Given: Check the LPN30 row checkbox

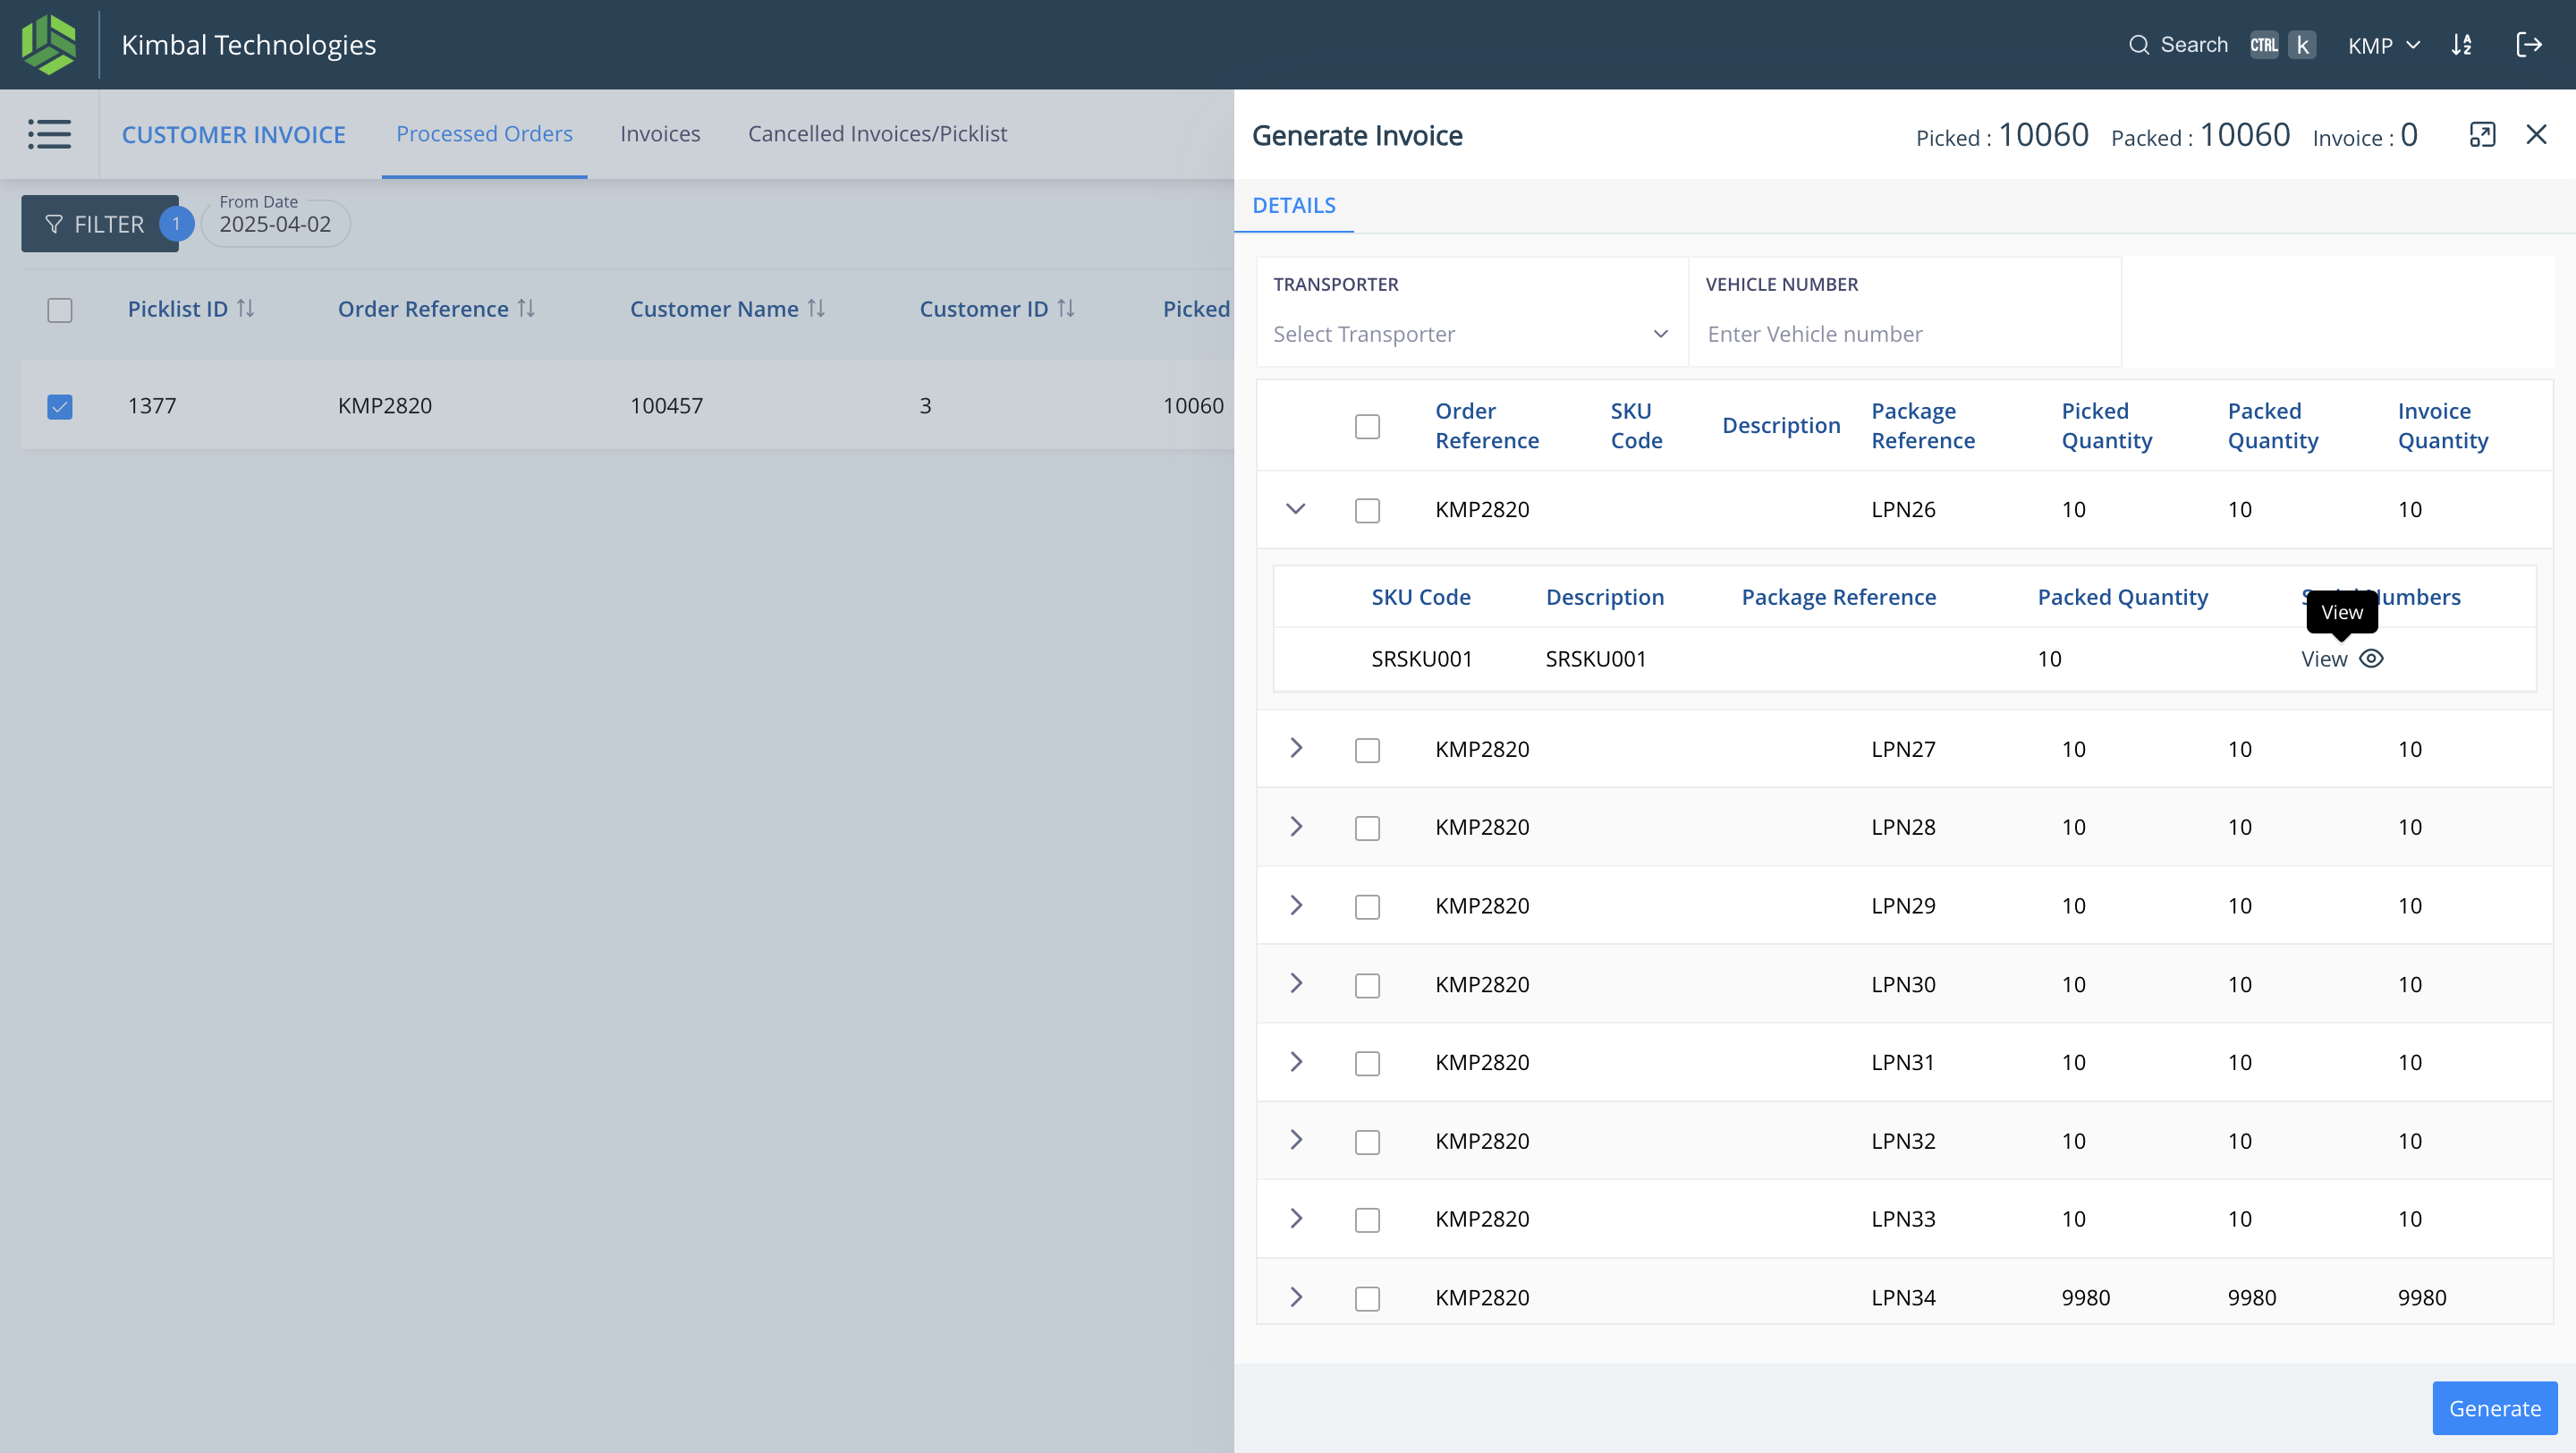Looking at the screenshot, I should click(x=1367, y=985).
